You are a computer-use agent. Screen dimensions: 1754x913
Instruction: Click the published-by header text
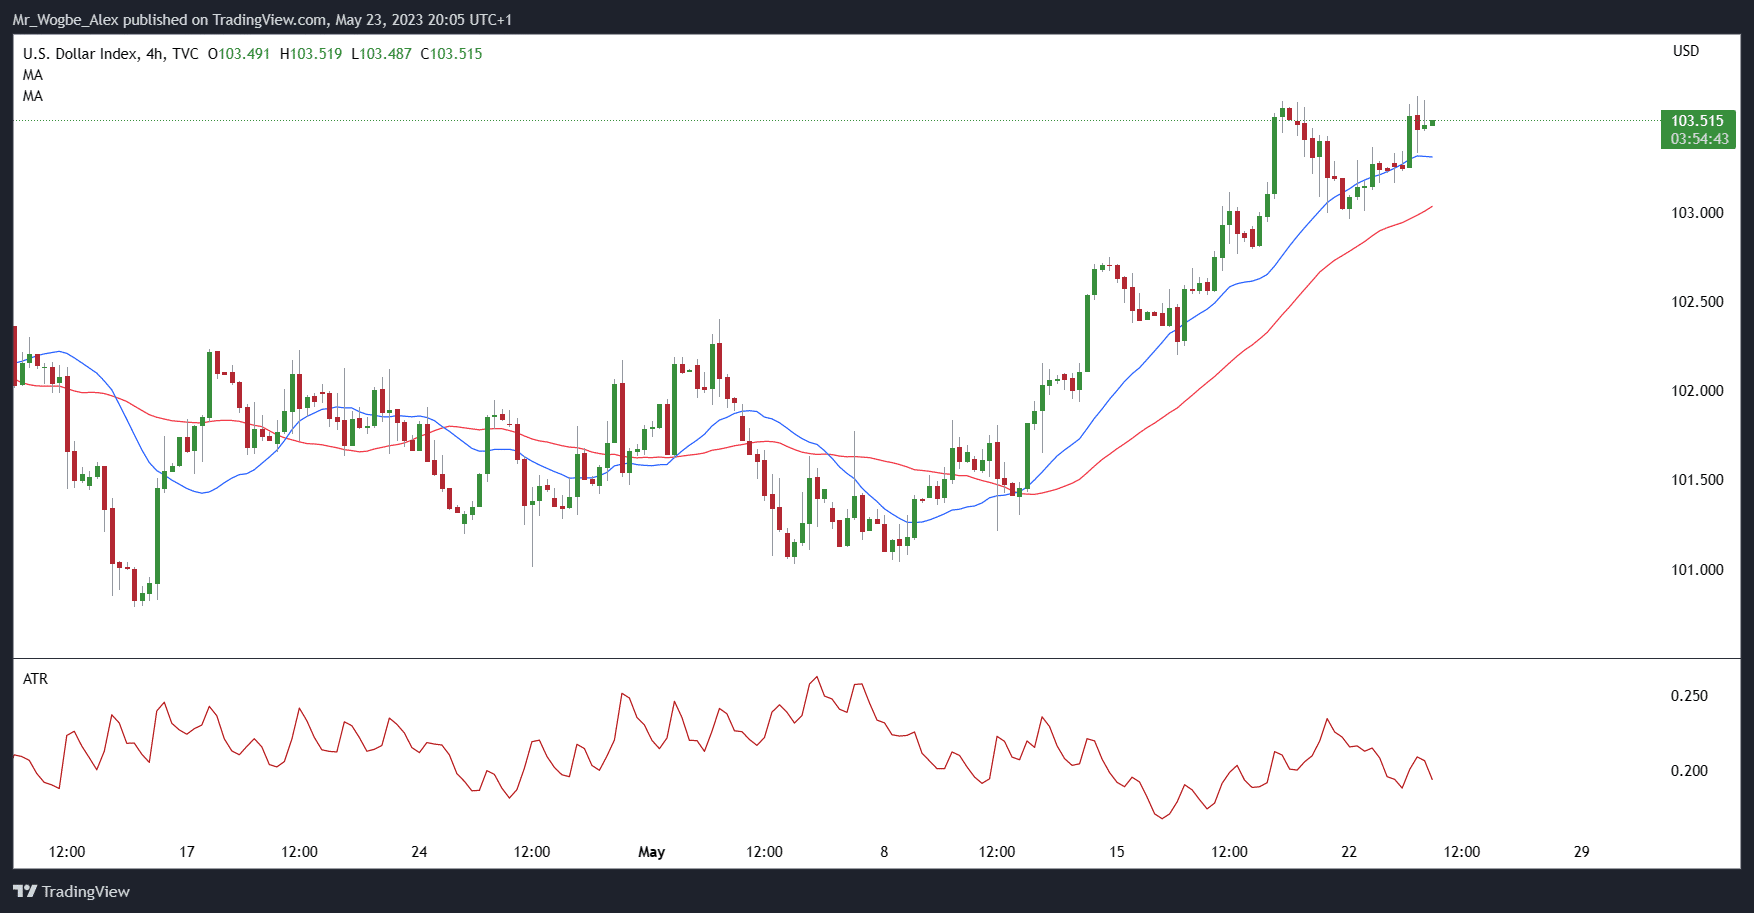point(262,20)
